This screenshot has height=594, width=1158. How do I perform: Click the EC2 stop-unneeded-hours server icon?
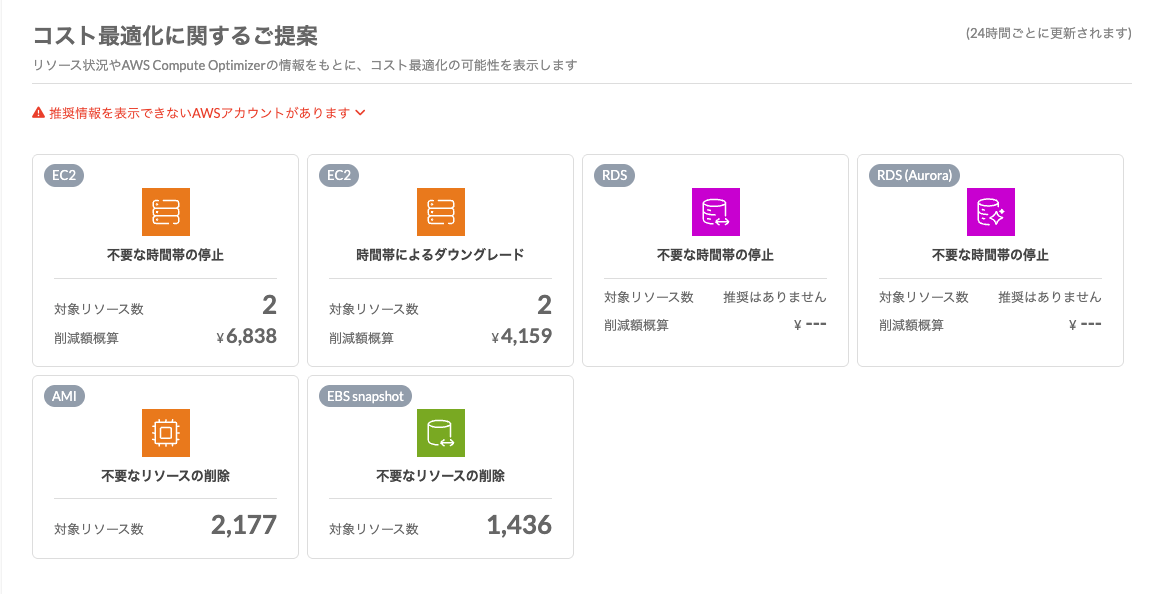tap(165, 212)
